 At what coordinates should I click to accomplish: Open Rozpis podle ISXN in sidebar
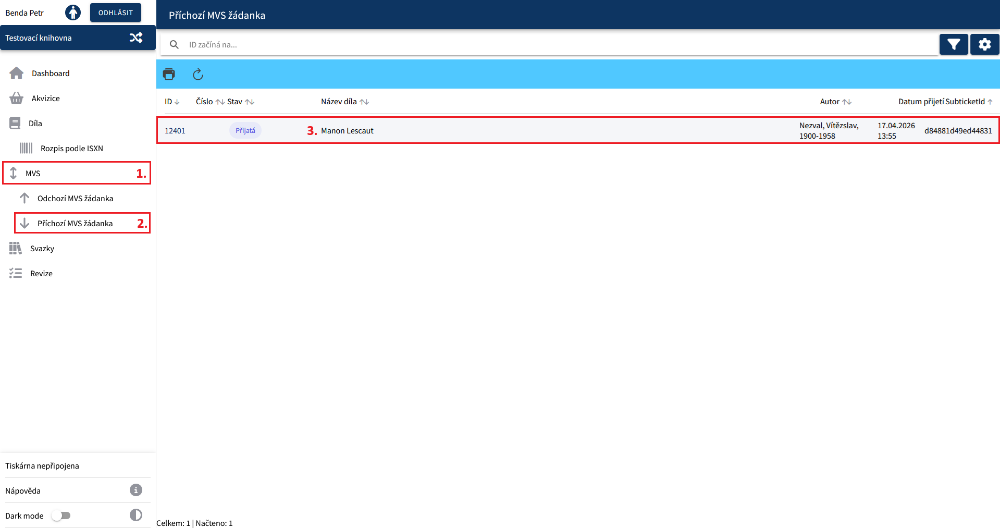[x=71, y=148]
